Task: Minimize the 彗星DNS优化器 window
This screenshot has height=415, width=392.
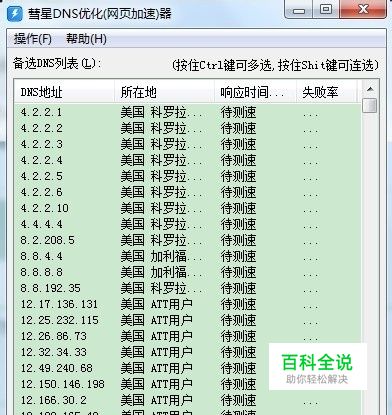Action: 299,9
